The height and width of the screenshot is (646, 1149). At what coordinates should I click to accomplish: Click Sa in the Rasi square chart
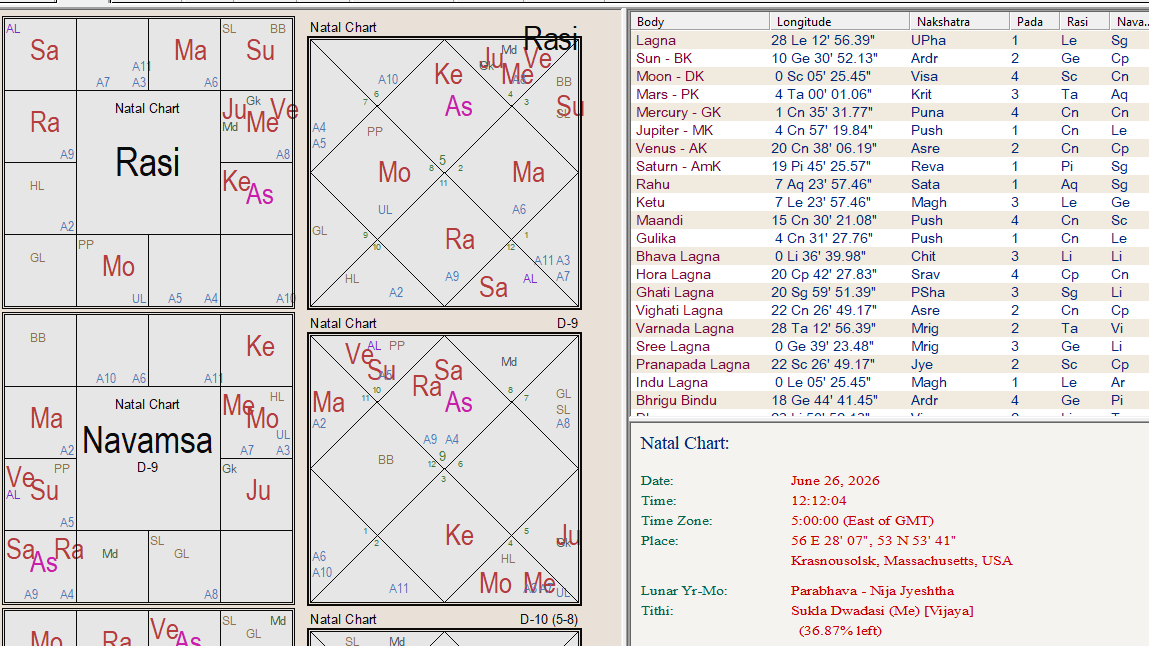[44, 51]
